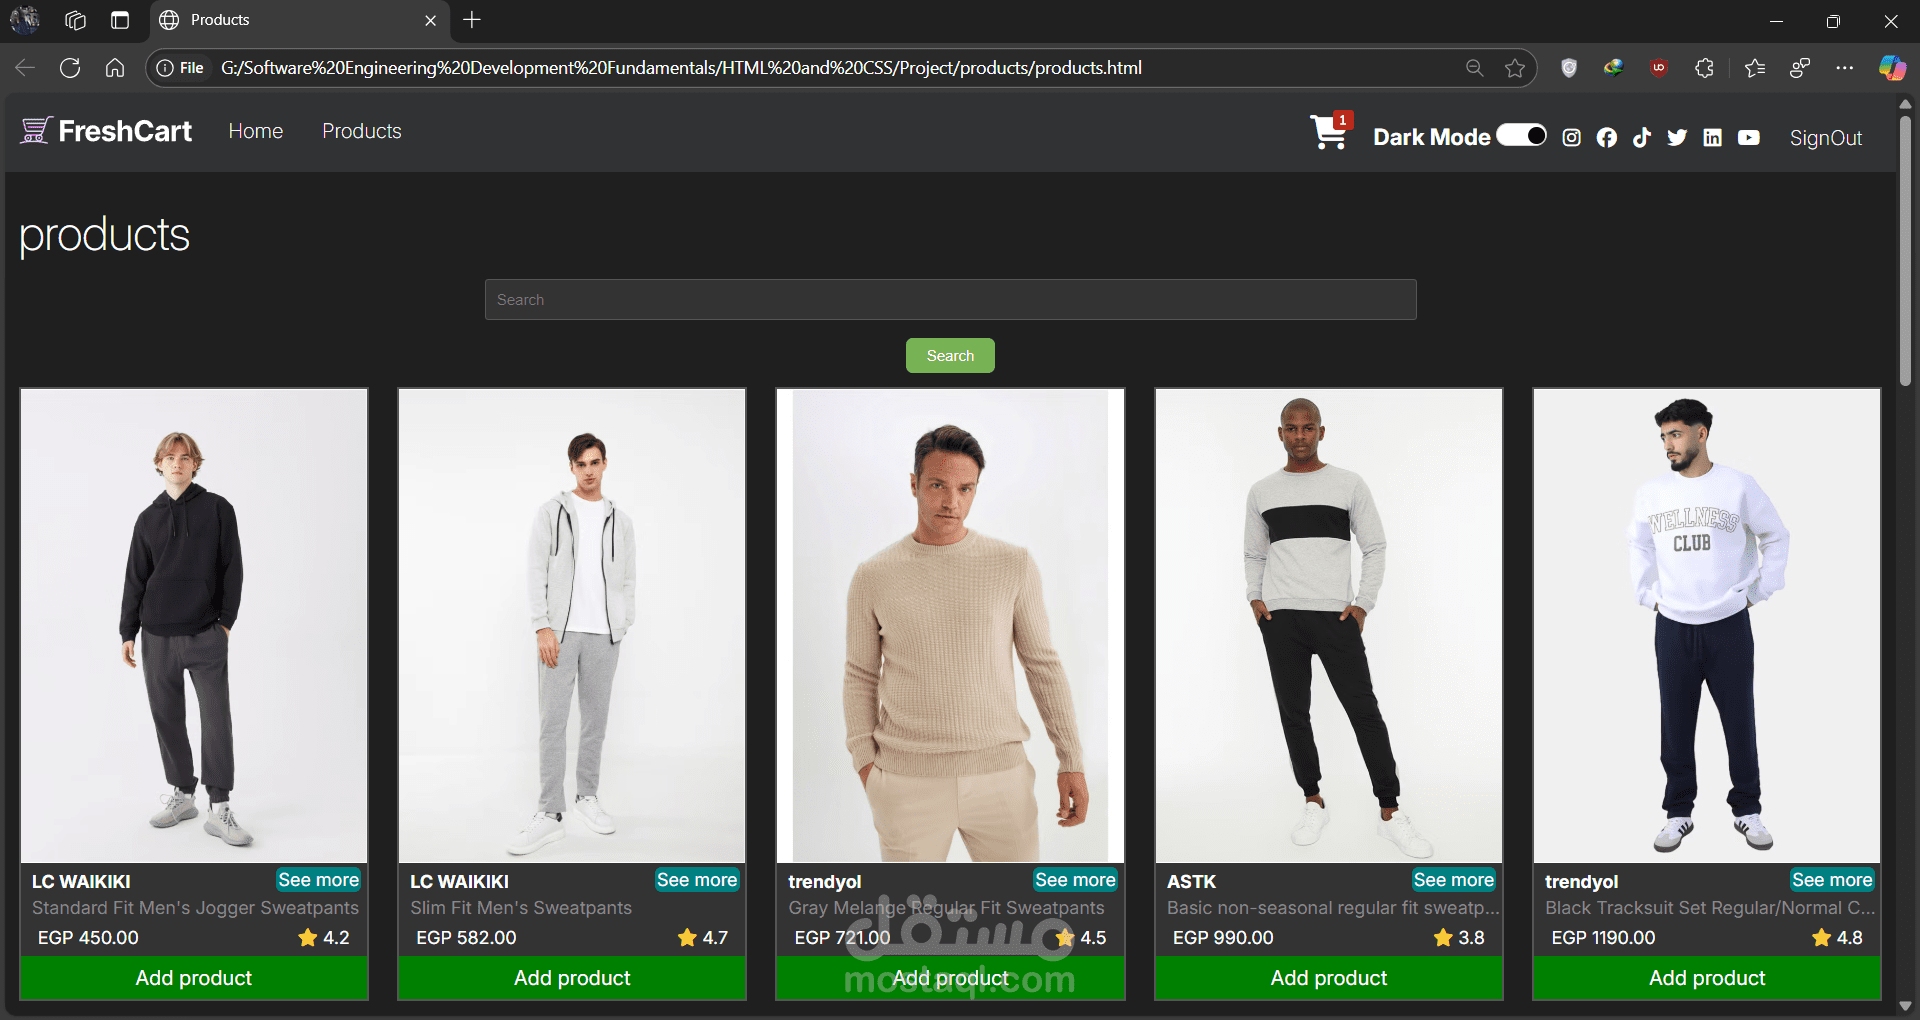The height and width of the screenshot is (1020, 1920).
Task: Open the Copilot sidebar icon
Action: point(1892,68)
